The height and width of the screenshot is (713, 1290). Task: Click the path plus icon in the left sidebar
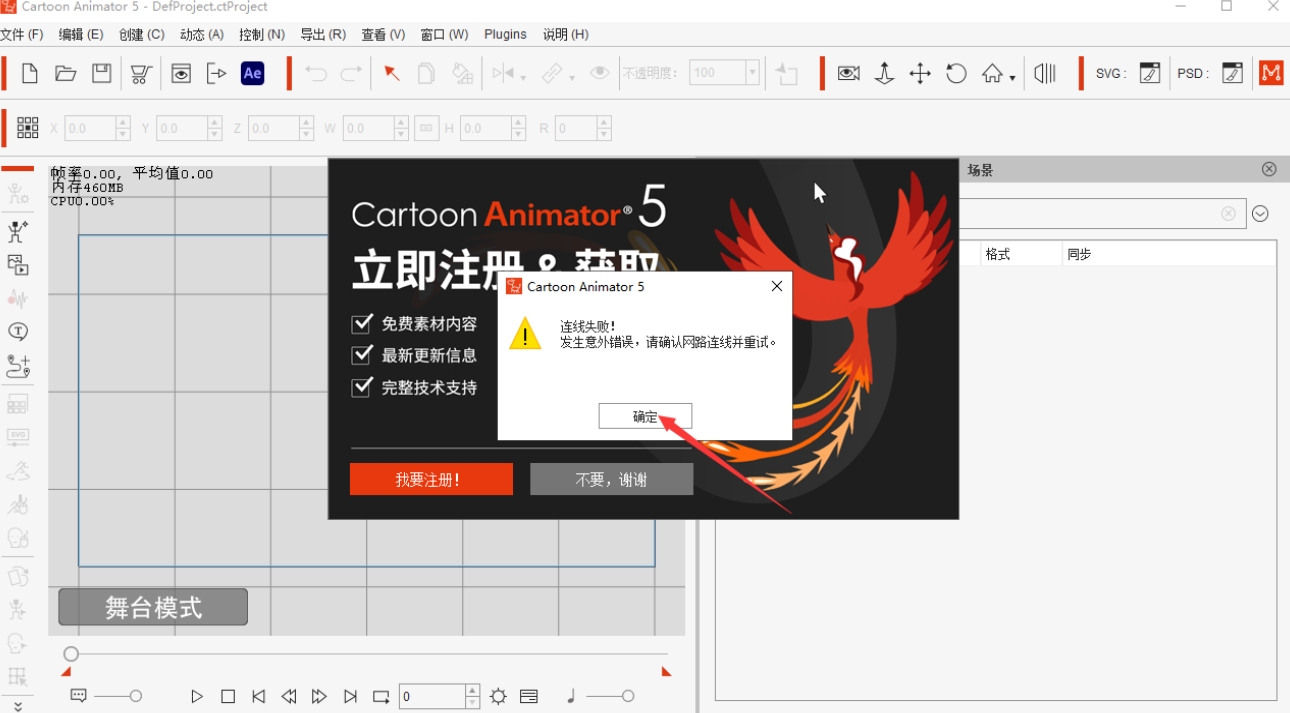(17, 365)
